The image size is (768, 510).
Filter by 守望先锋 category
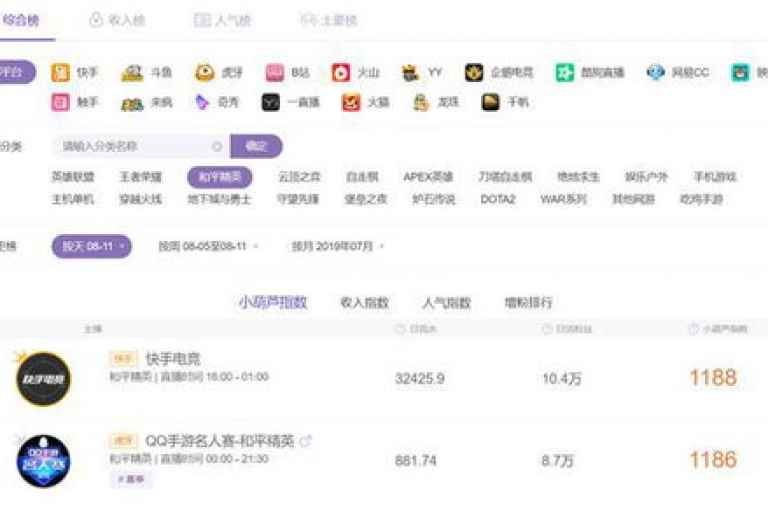[x=298, y=199]
